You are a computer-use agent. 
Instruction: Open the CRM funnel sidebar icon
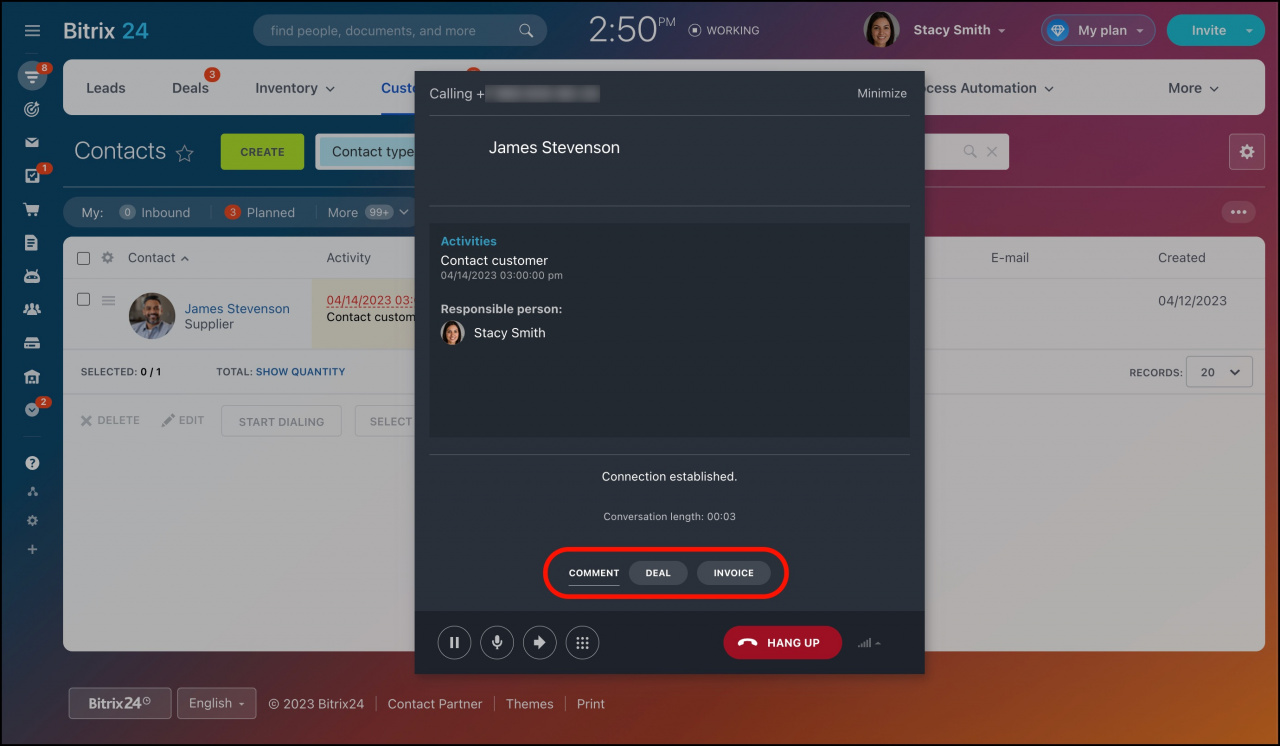[32, 76]
